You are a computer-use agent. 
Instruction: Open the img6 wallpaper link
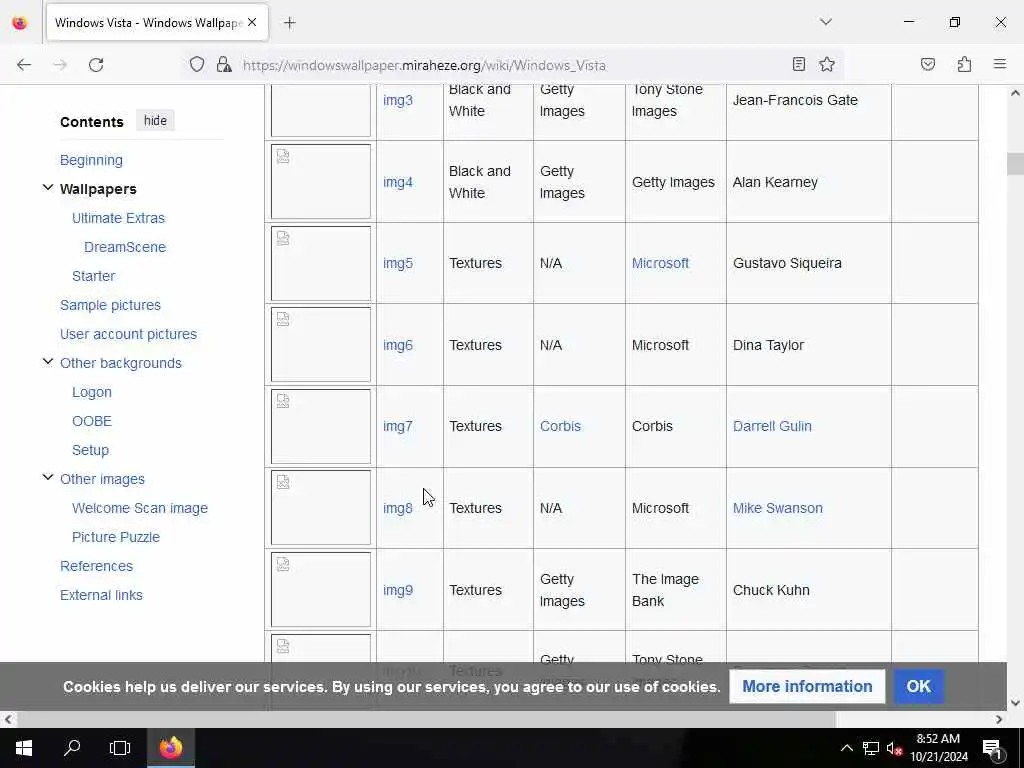(398, 345)
